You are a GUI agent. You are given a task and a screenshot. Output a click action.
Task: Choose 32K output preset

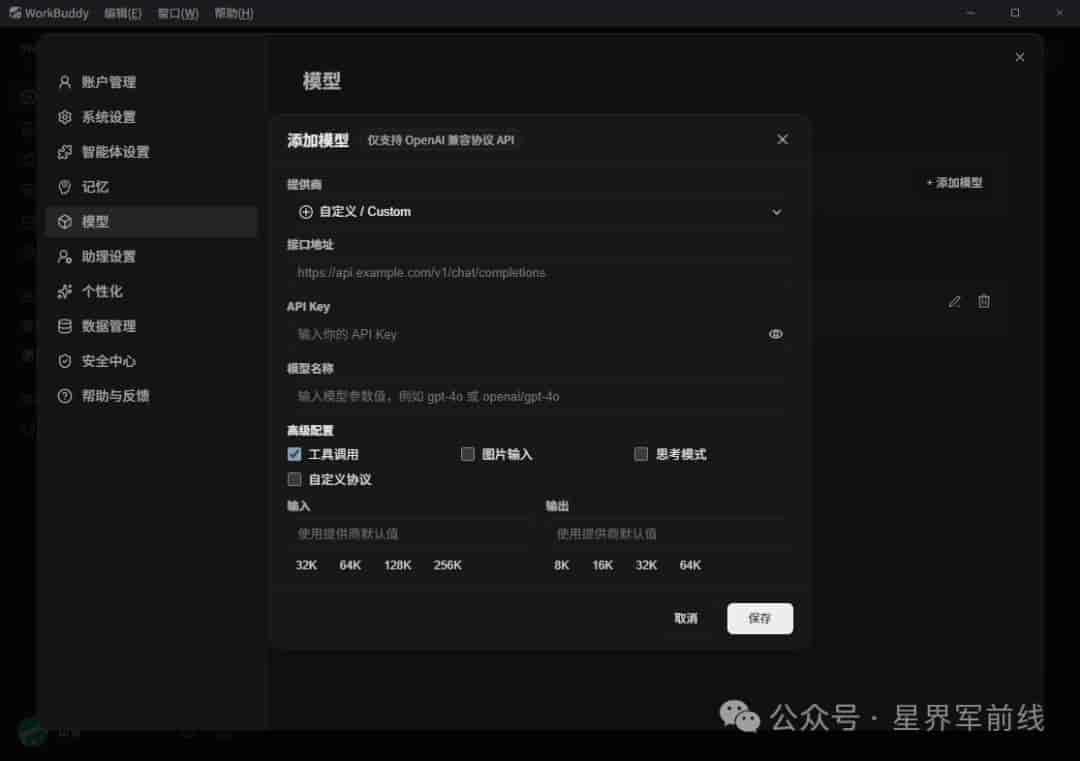646,565
